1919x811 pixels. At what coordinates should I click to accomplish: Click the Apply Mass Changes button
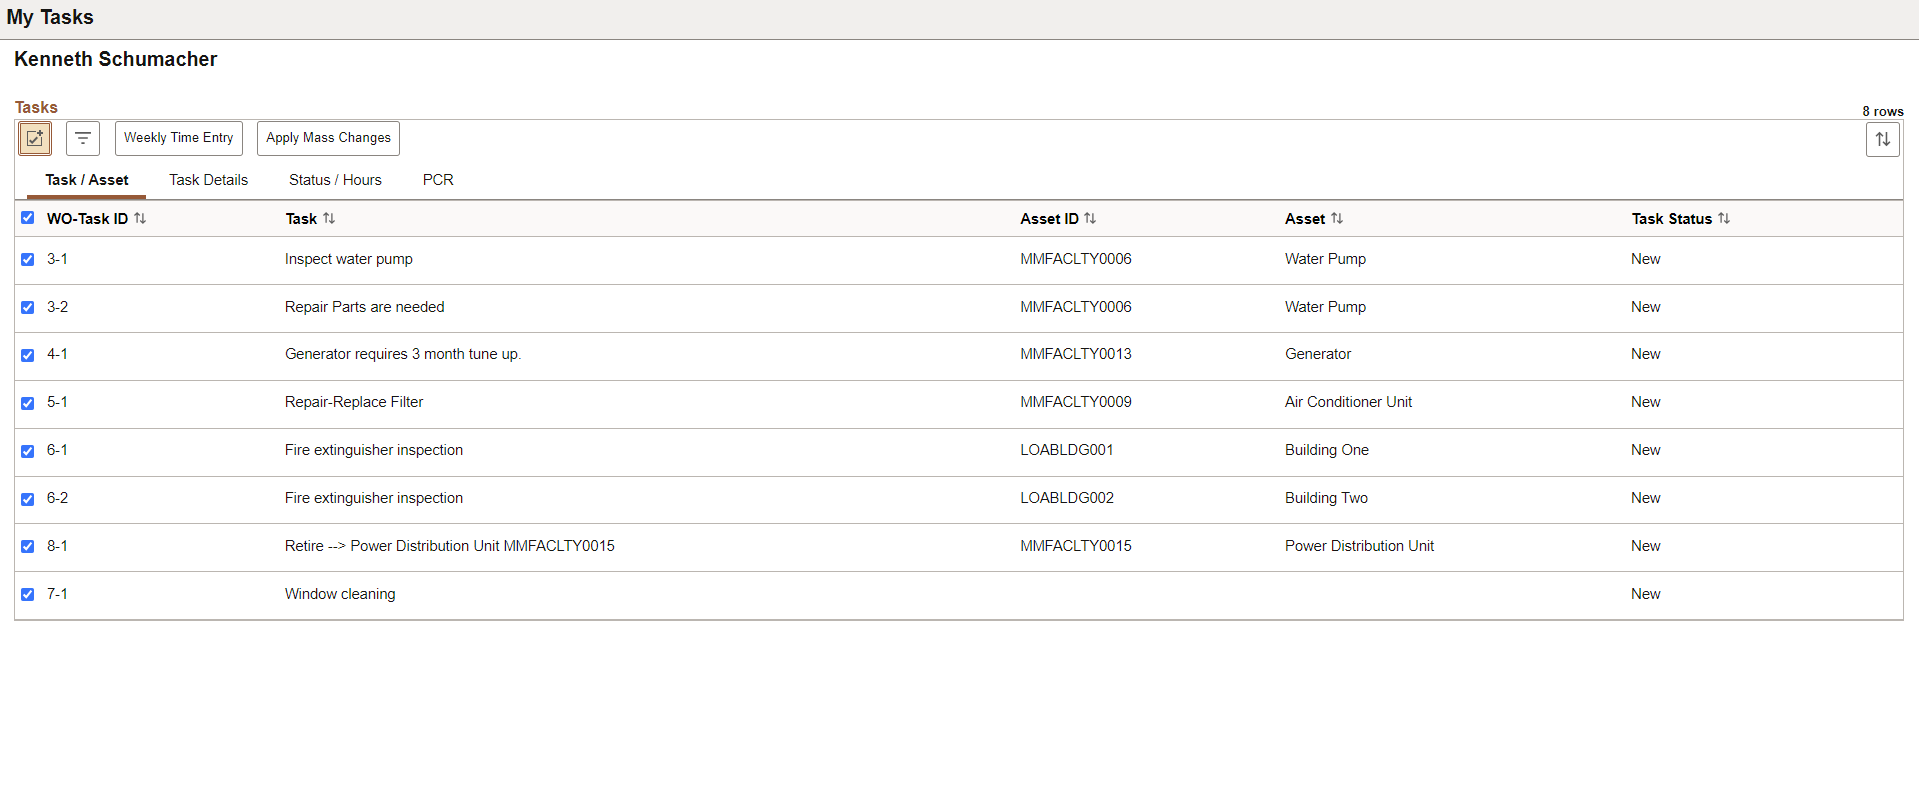(328, 138)
